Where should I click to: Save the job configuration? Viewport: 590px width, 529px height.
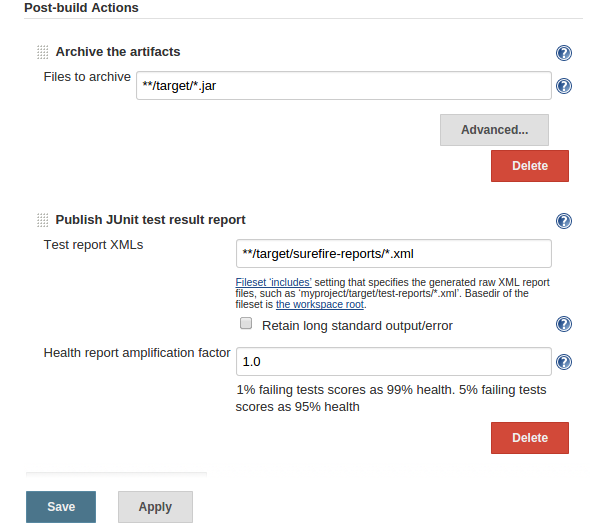[61, 507]
